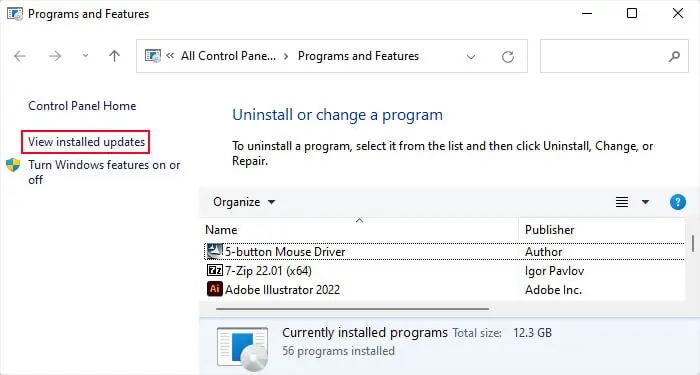Select 'Programs and Features' breadcrumb
The image size is (700, 375).
coord(358,56)
